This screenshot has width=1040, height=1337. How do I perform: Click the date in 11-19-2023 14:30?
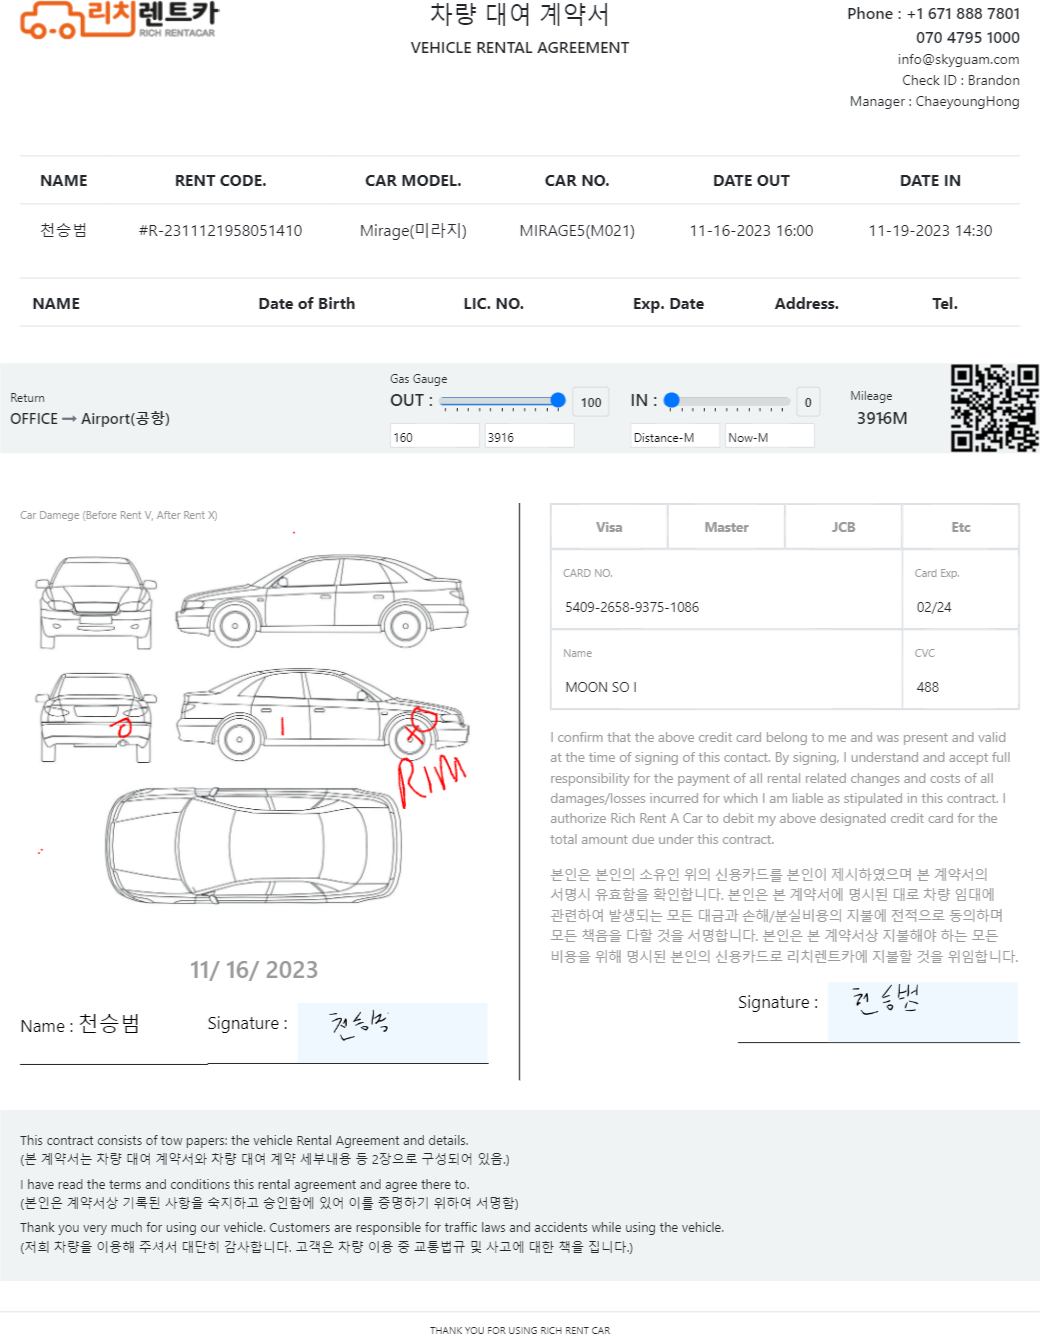tap(930, 231)
